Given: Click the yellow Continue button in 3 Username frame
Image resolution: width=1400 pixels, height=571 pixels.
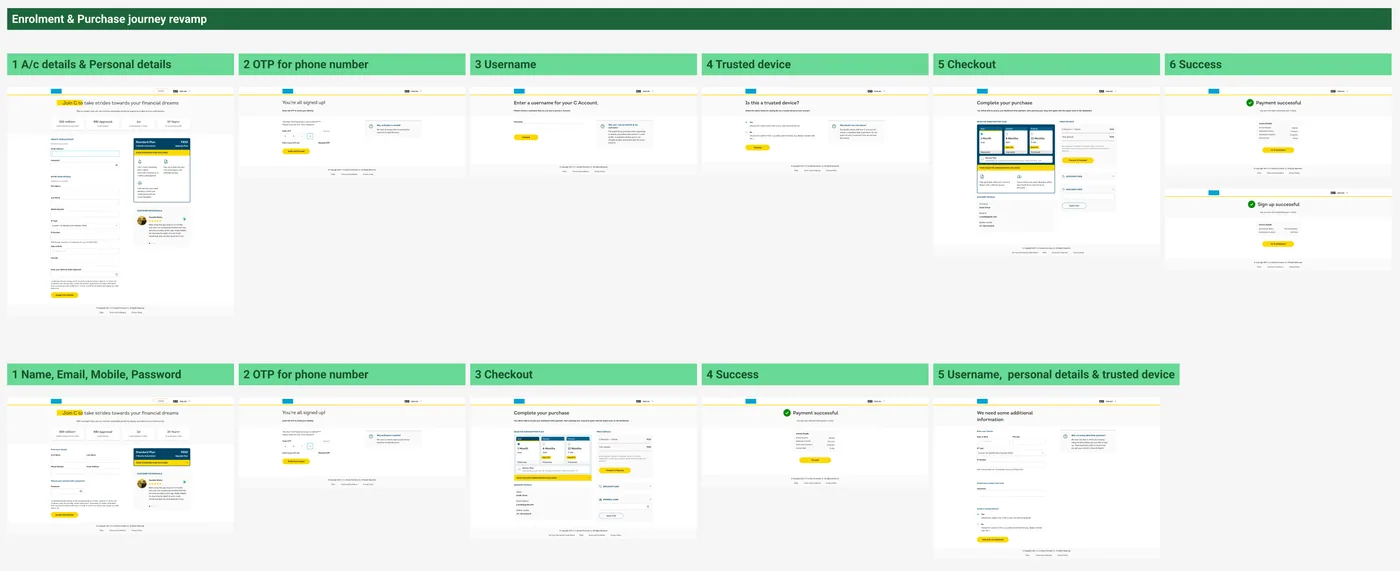Looking at the screenshot, I should tap(526, 137).
